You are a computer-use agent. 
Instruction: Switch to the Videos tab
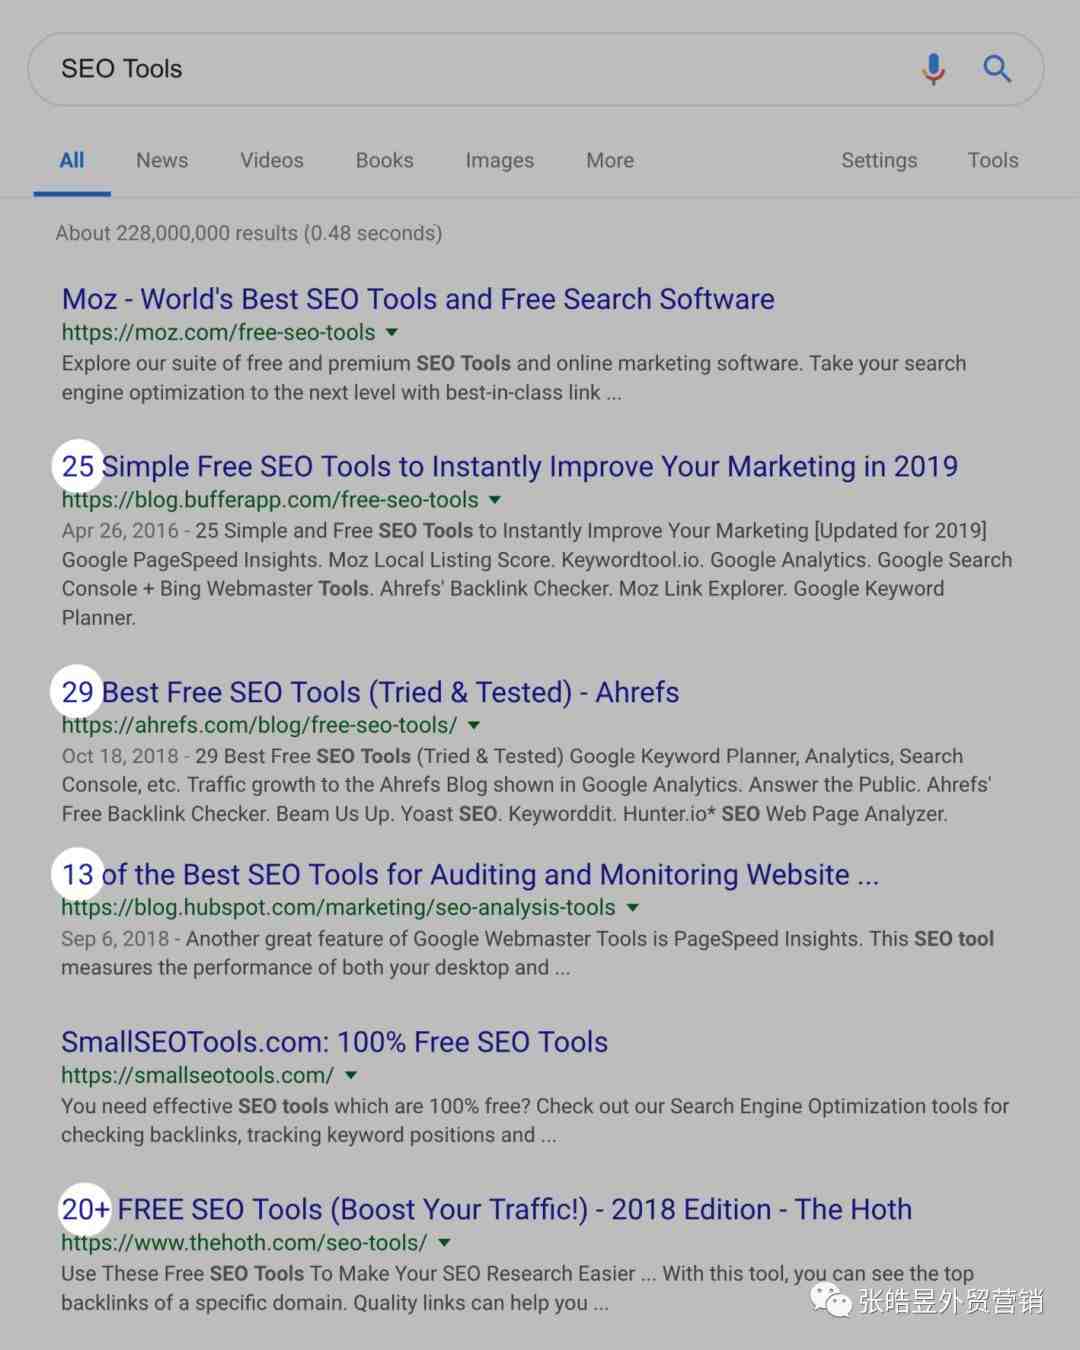(272, 160)
